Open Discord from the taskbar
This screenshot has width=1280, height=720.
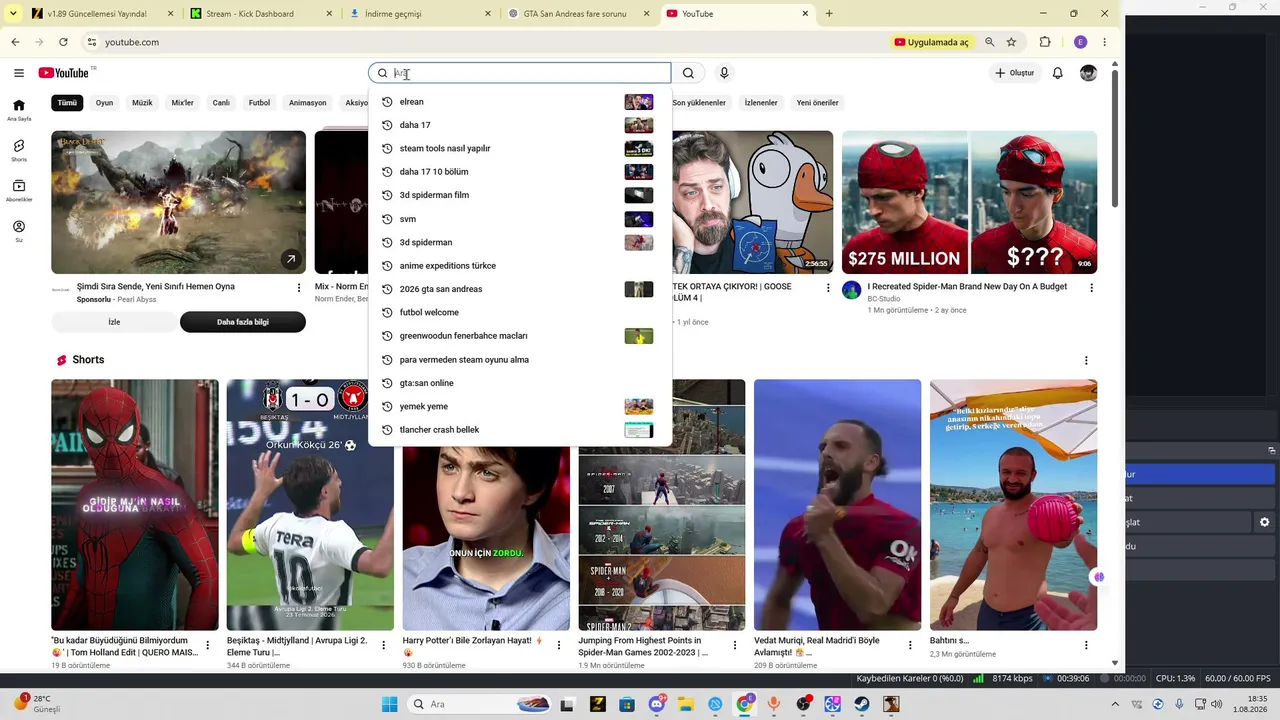[657, 704]
